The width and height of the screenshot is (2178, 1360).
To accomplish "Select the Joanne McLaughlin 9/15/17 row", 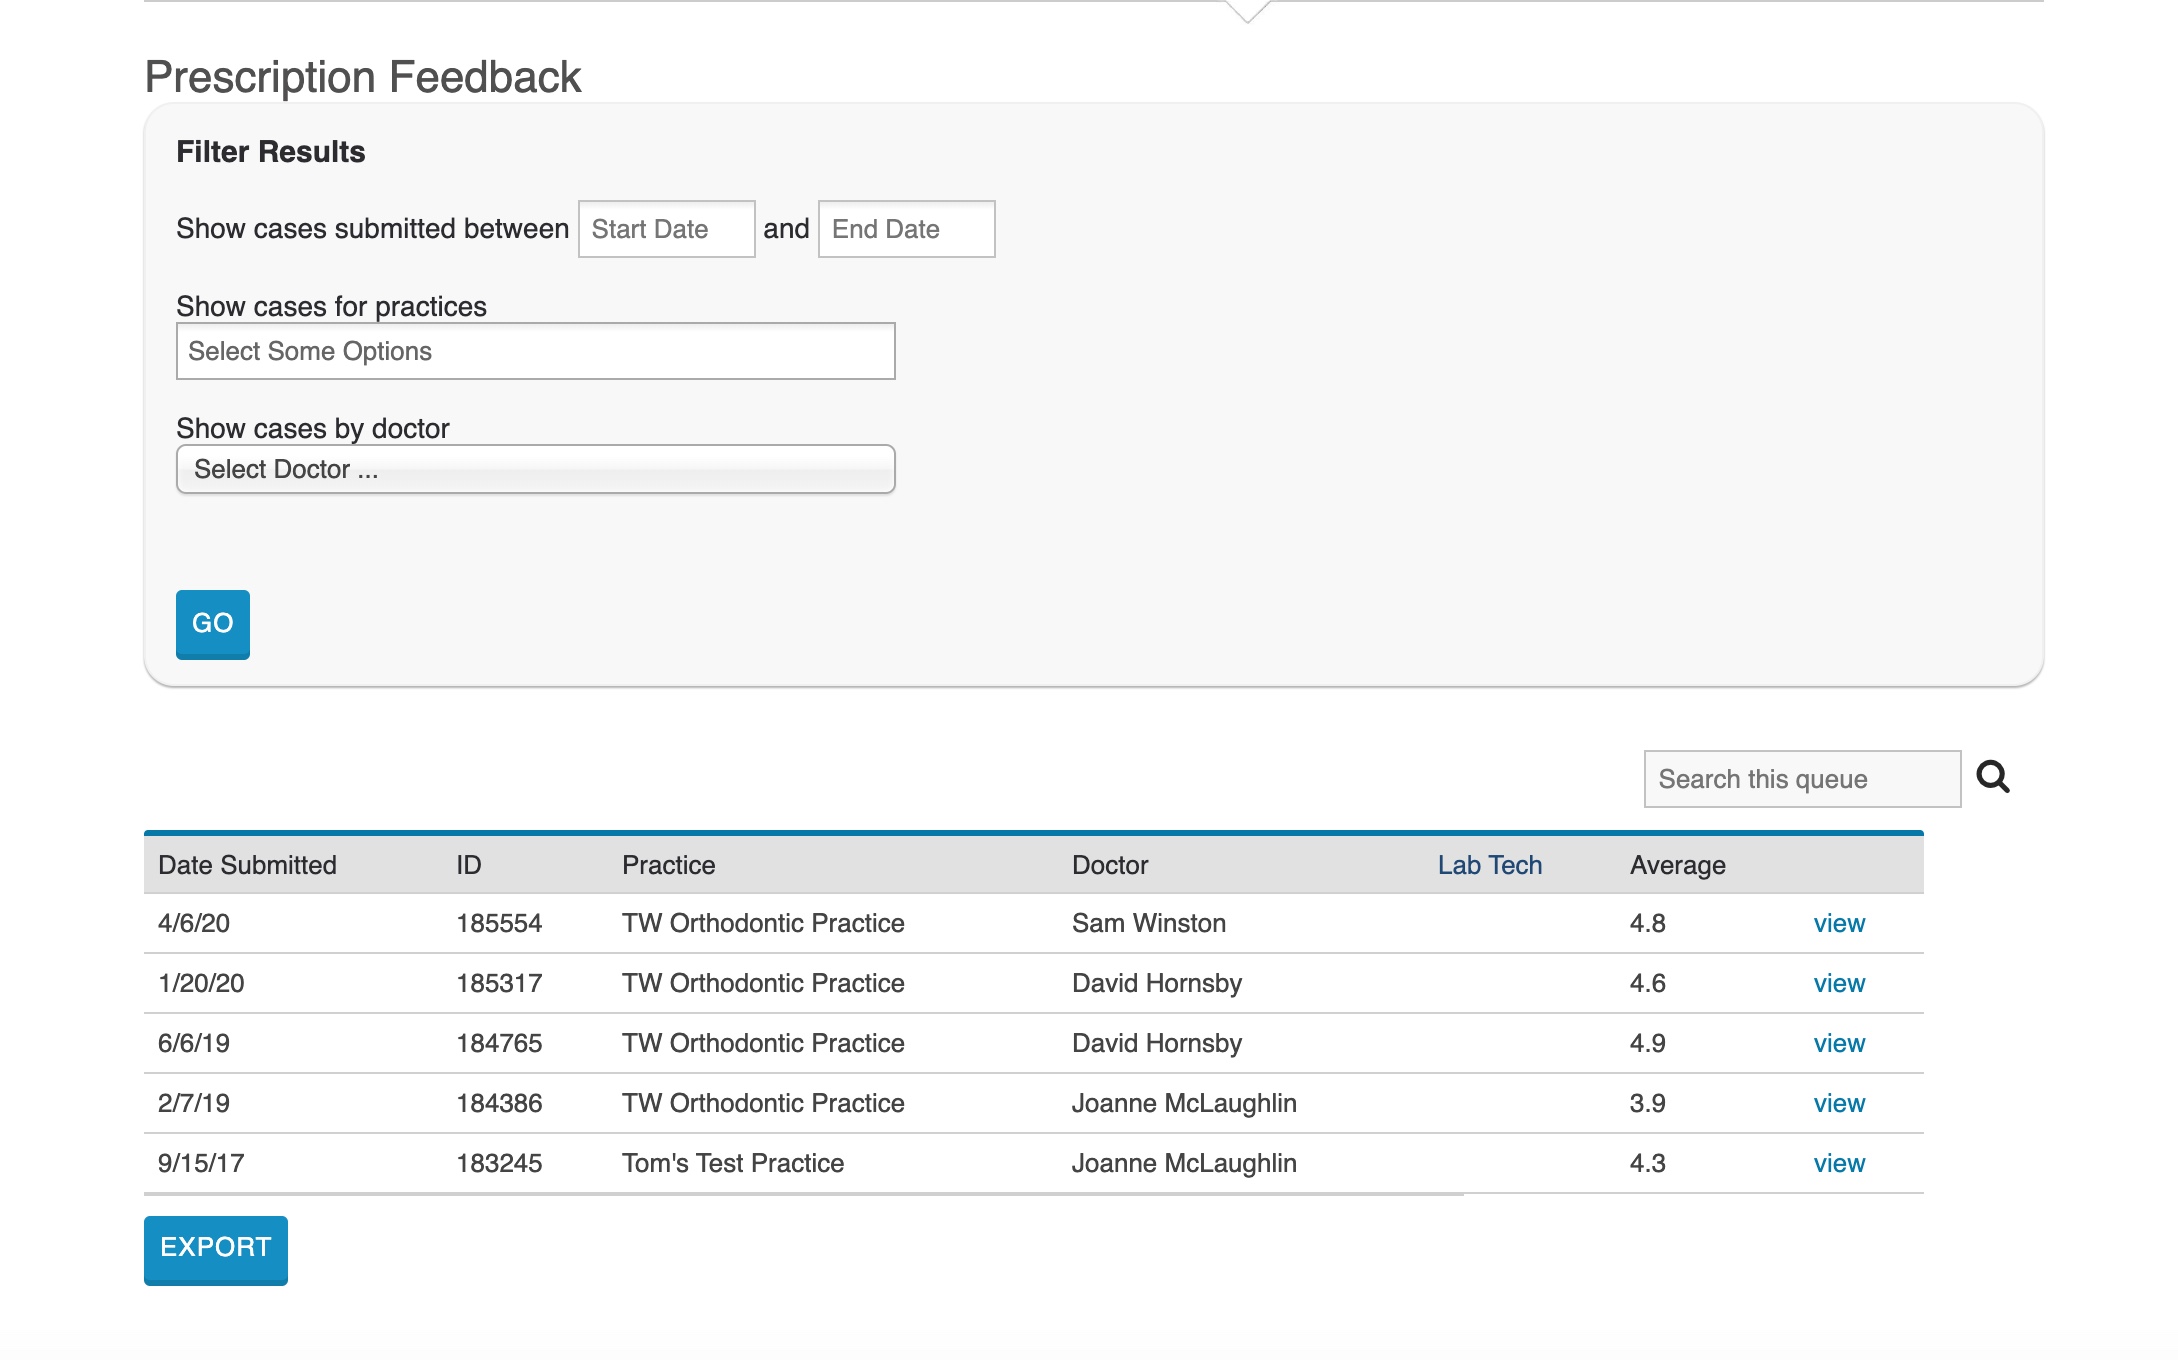I will [x=1183, y=1163].
